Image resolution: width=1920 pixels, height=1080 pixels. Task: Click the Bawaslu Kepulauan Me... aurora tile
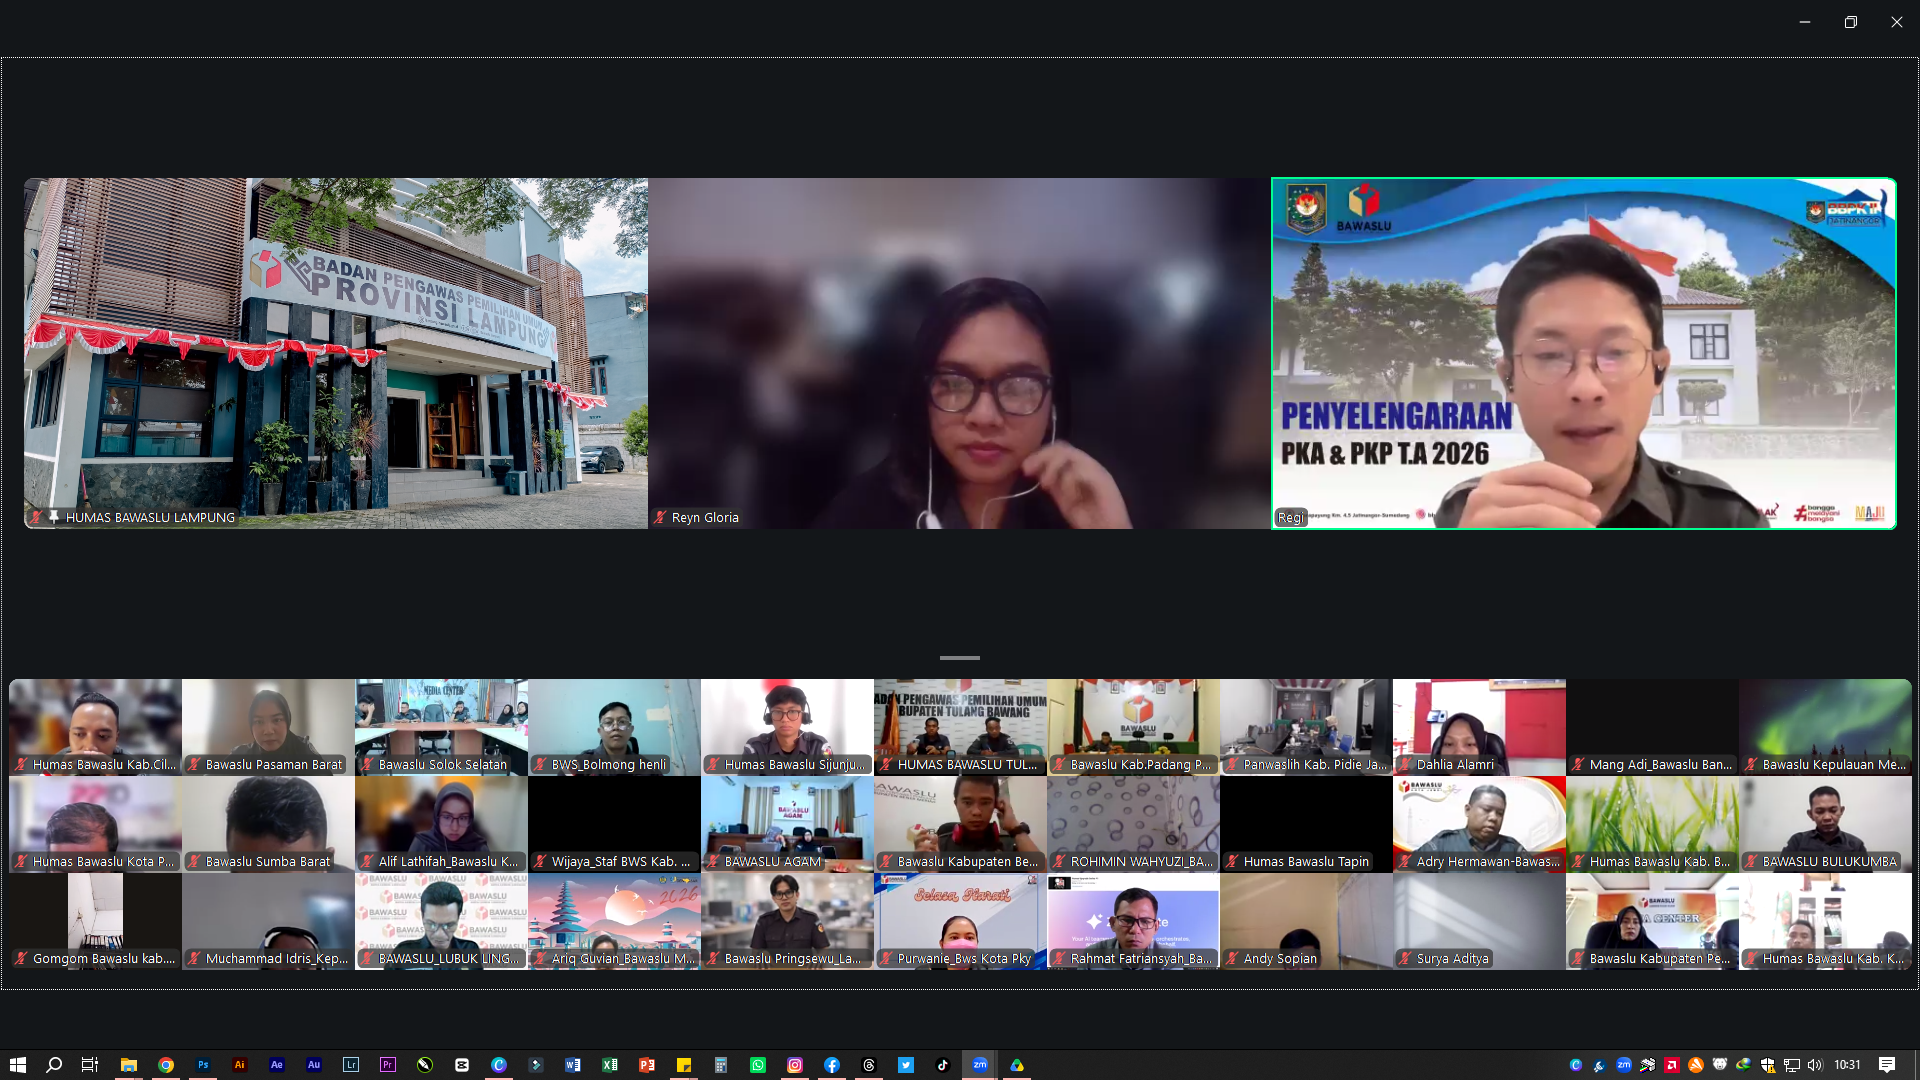1825,727
